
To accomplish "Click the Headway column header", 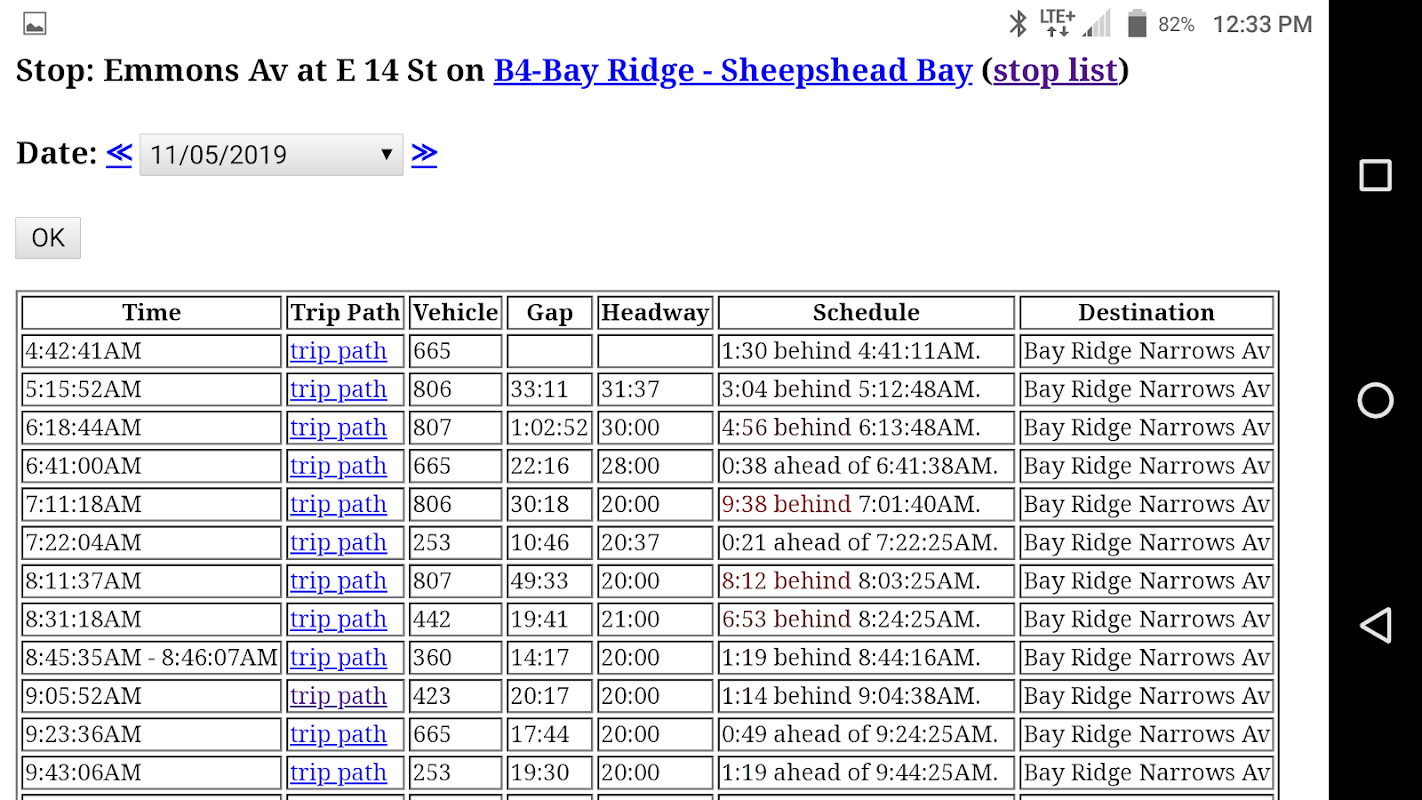I will (x=655, y=313).
